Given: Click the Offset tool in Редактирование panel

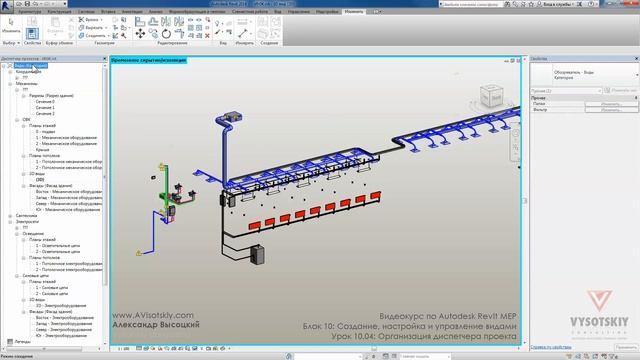Looking at the screenshot, I should 153,21.
